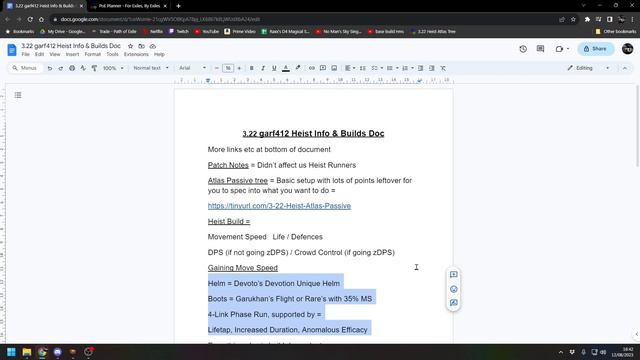Toggle Italic formatting
640x360 pixels.
click(263, 68)
